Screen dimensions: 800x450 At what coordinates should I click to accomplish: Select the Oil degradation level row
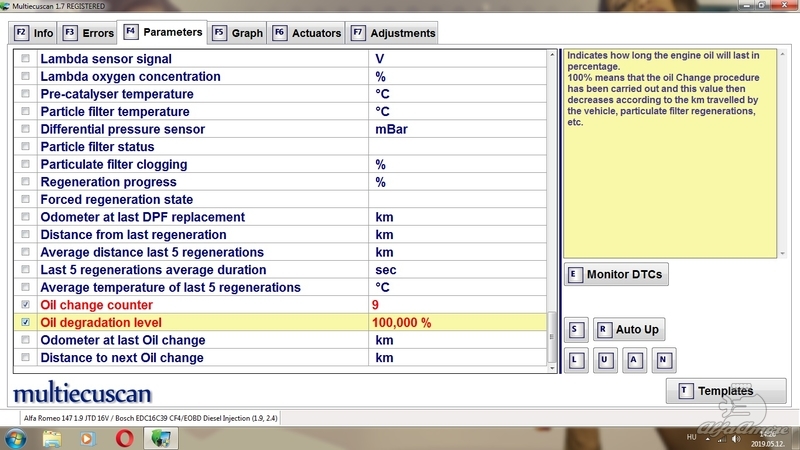tap(280, 322)
